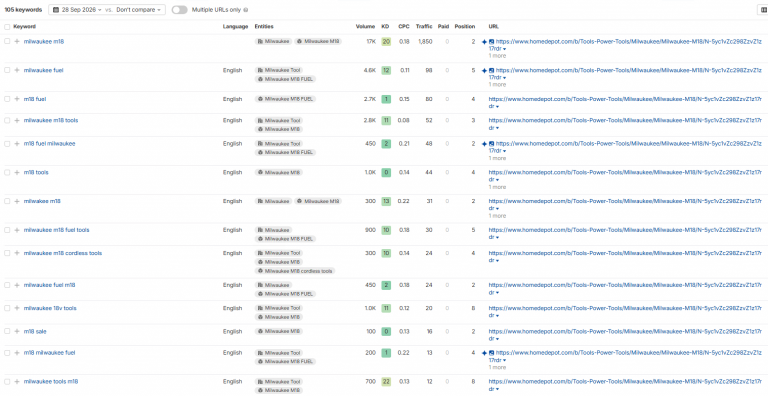Click the Language column header

[235, 26]
